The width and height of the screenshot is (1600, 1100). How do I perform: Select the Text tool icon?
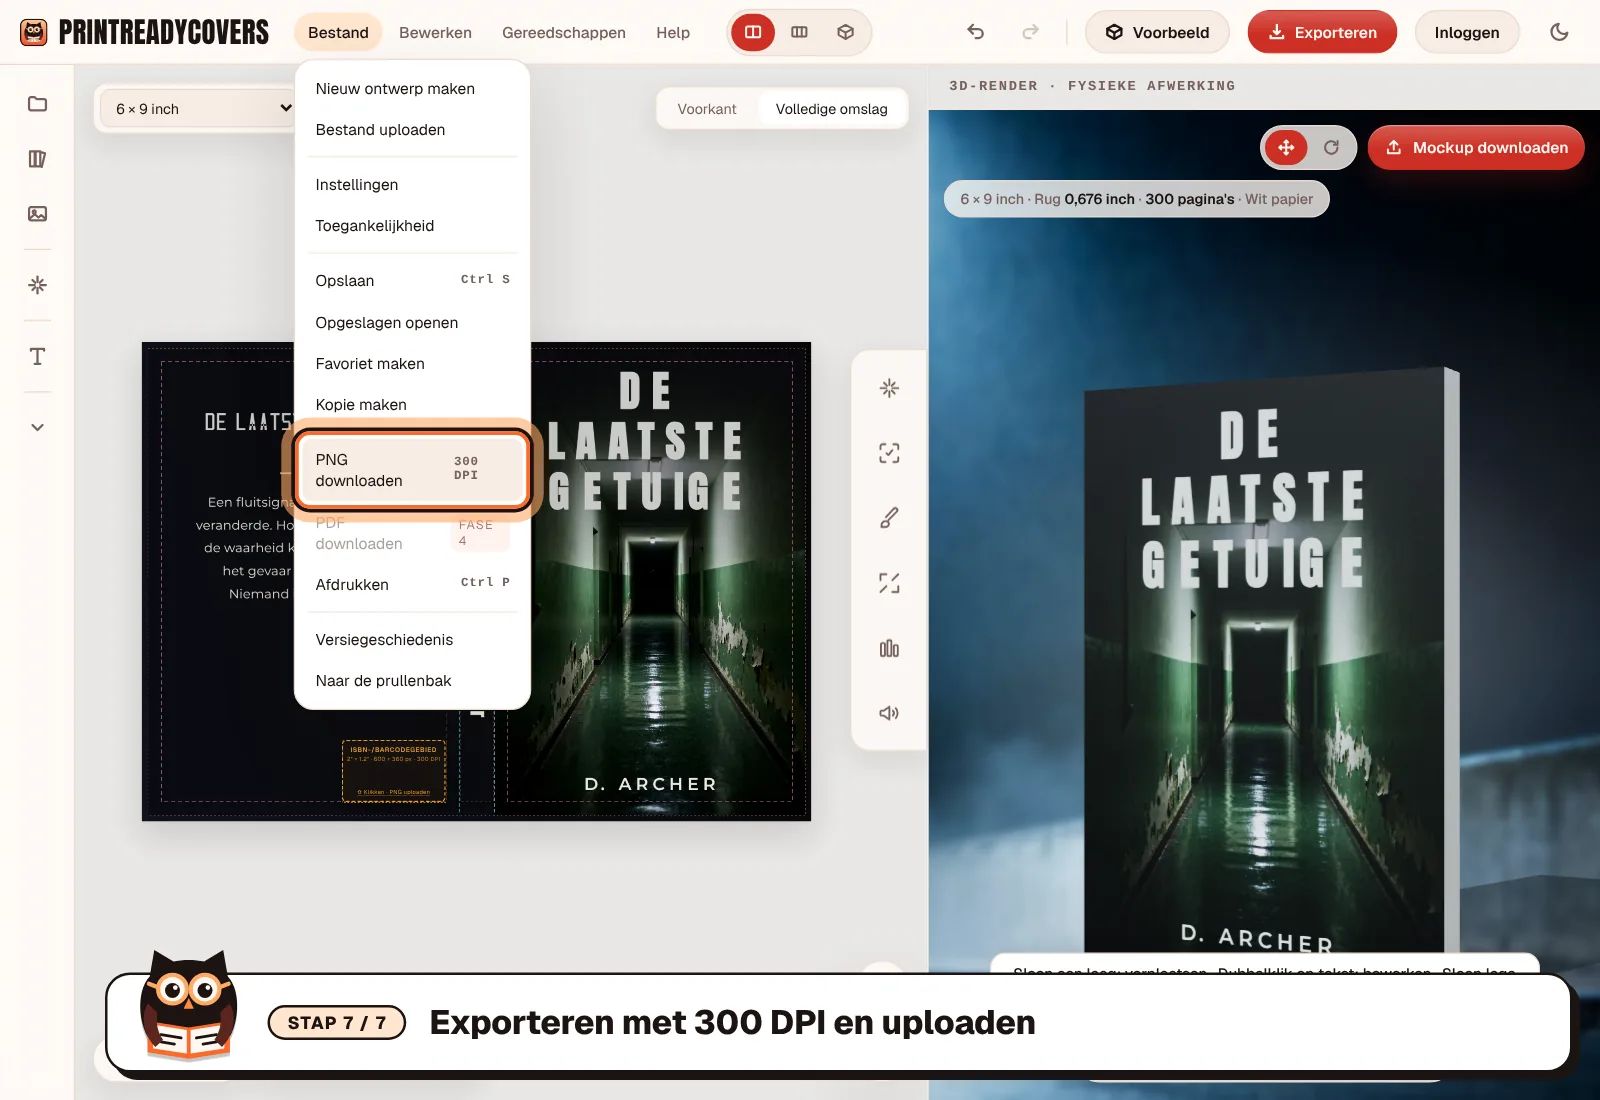tap(37, 357)
